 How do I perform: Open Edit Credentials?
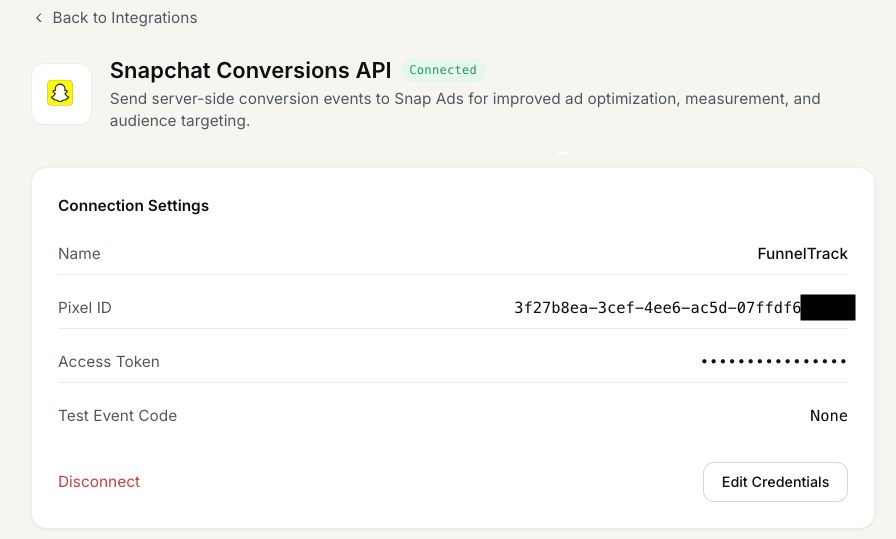point(775,482)
